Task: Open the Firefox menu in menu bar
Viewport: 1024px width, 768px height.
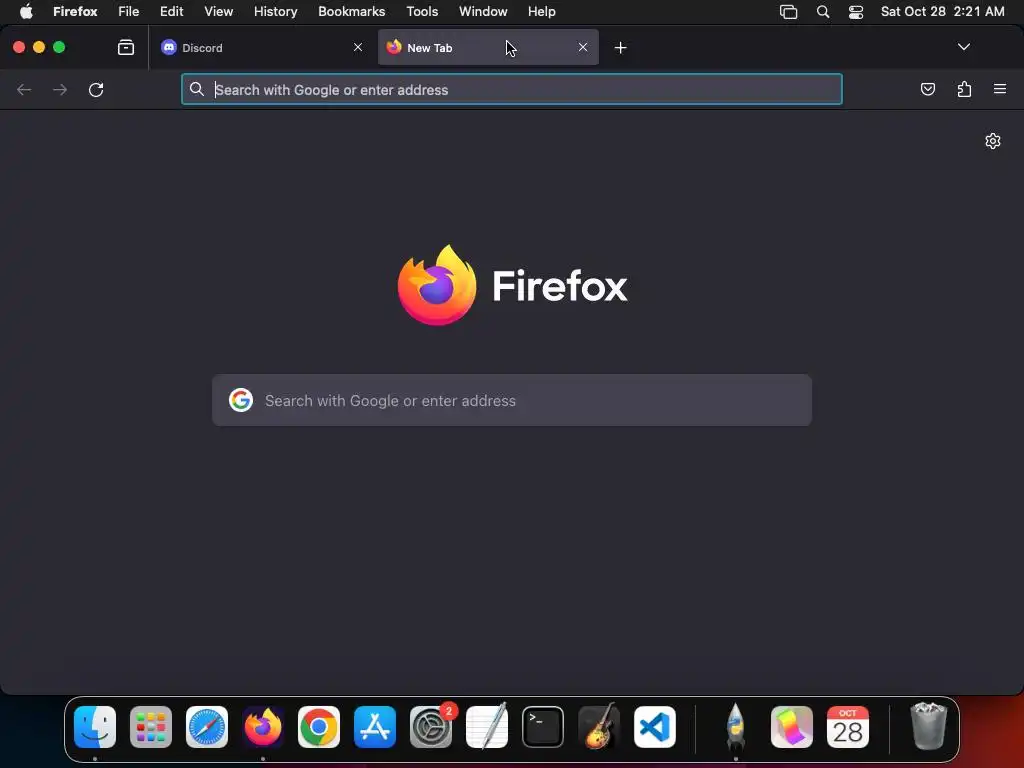Action: click(75, 11)
